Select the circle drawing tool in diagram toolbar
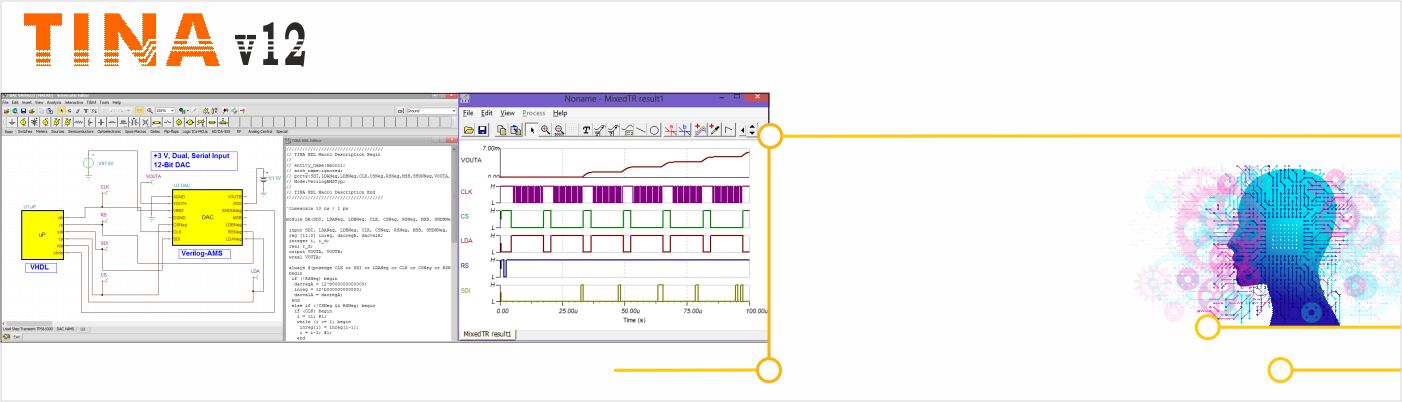Screen dimensions: 1402x402 point(655,130)
